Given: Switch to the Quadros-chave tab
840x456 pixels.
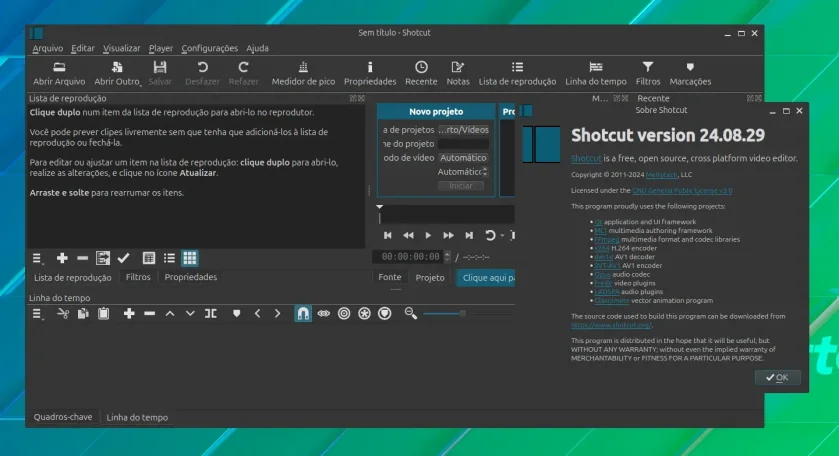Looking at the screenshot, I should click(63, 417).
